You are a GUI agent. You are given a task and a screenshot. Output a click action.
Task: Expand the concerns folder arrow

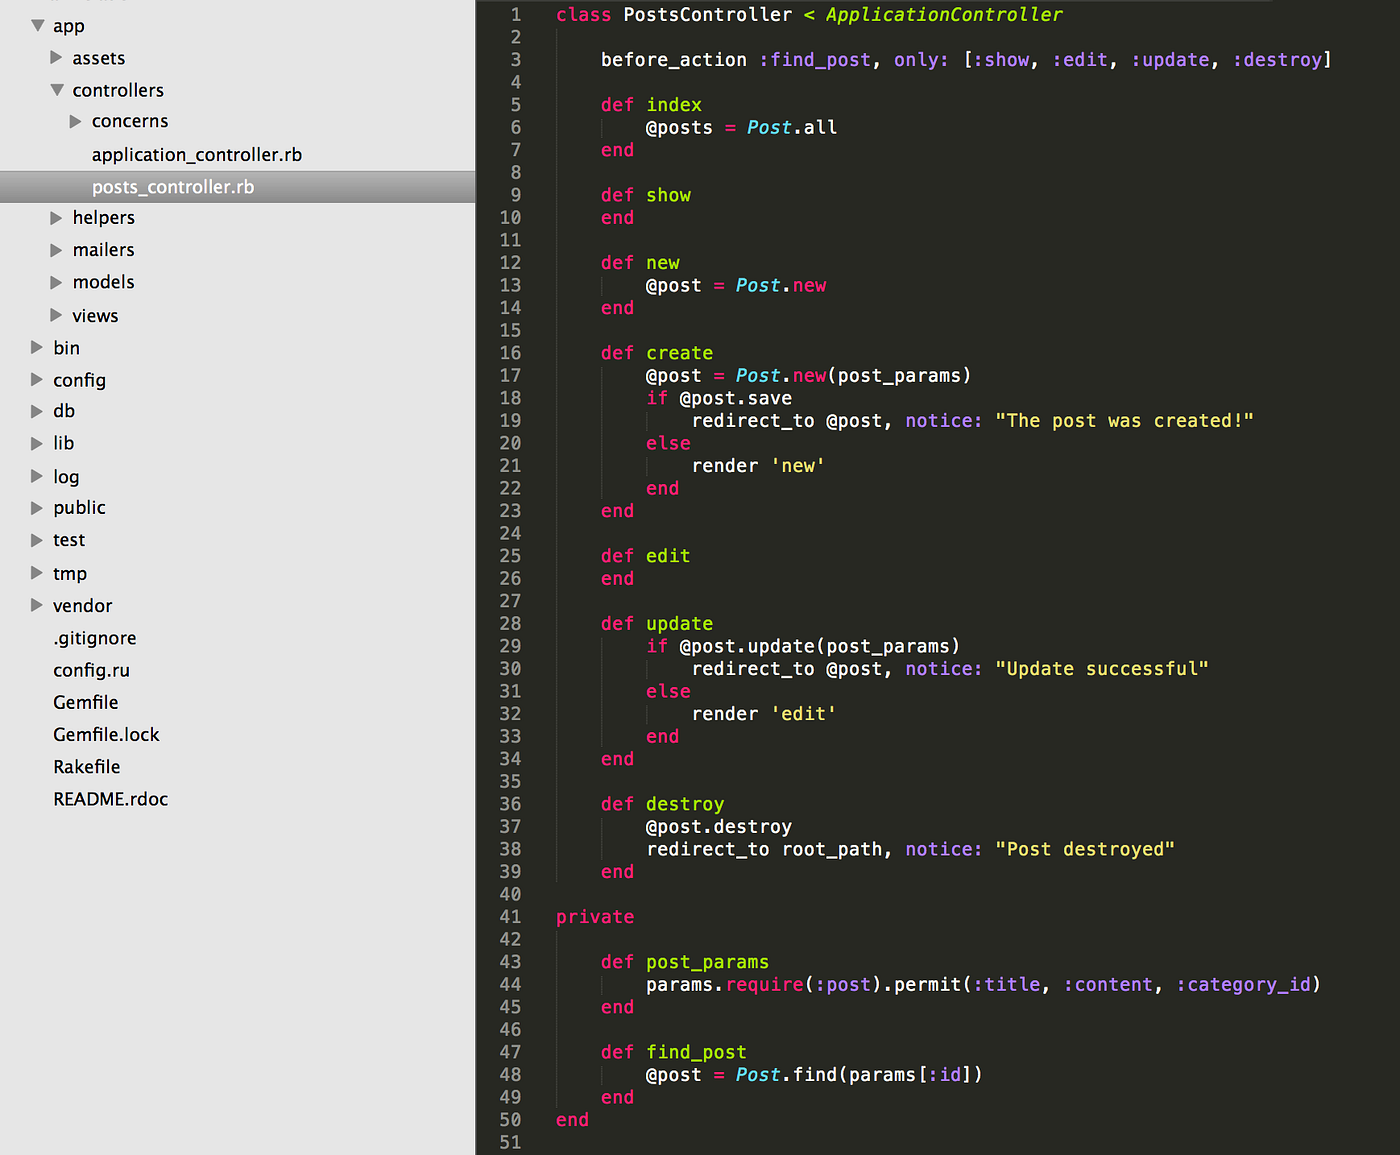(x=76, y=121)
